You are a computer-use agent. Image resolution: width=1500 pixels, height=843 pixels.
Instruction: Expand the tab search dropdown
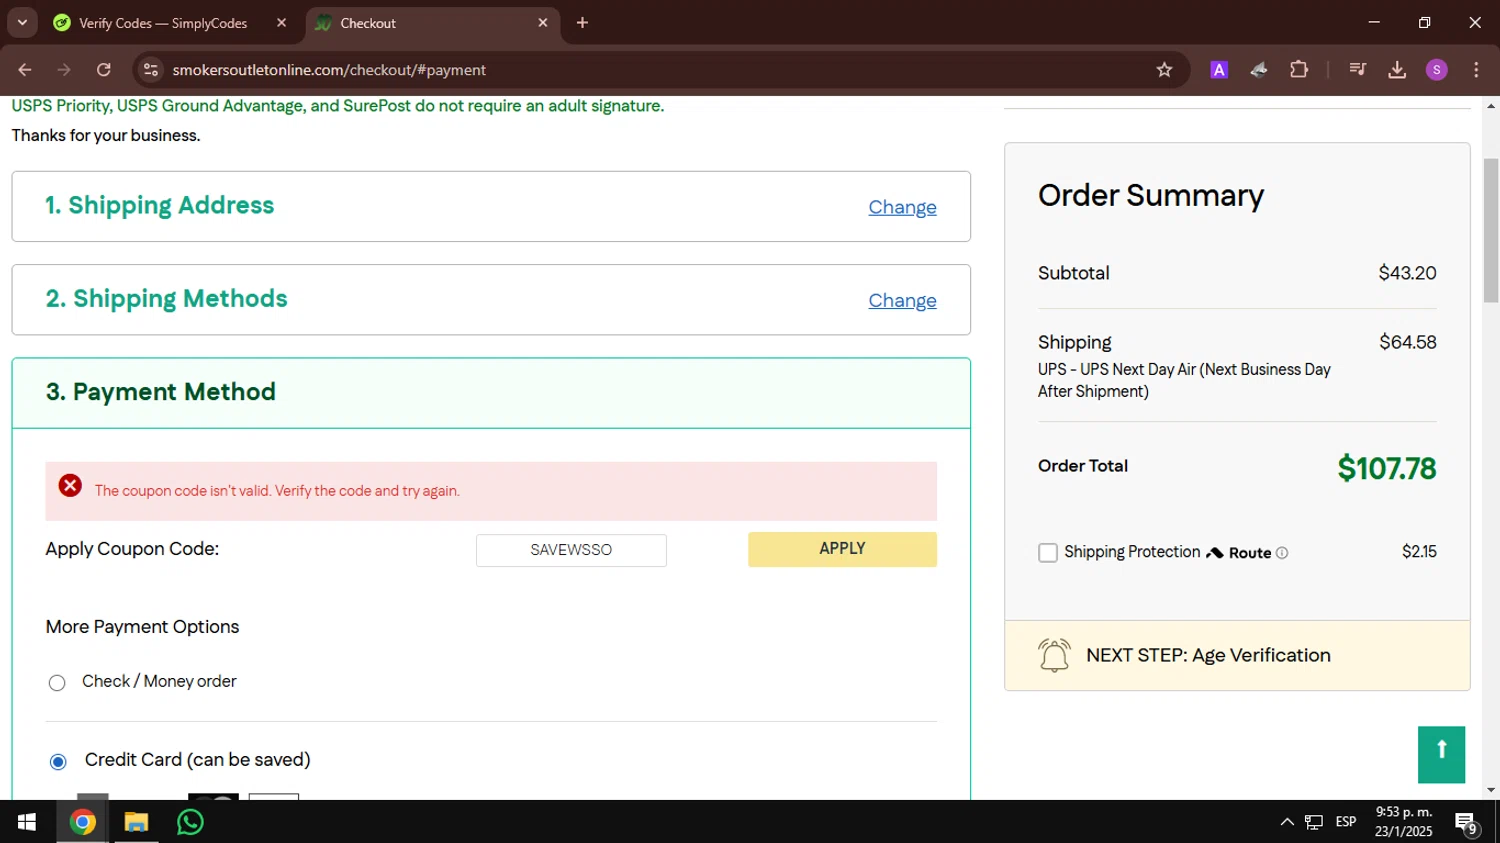pos(22,23)
